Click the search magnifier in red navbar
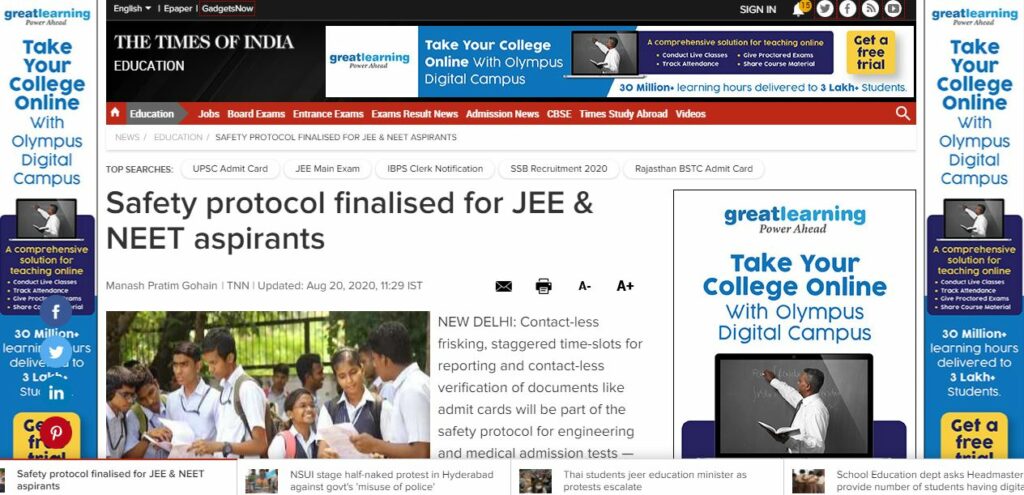Image resolution: width=1024 pixels, height=495 pixels. click(x=903, y=114)
